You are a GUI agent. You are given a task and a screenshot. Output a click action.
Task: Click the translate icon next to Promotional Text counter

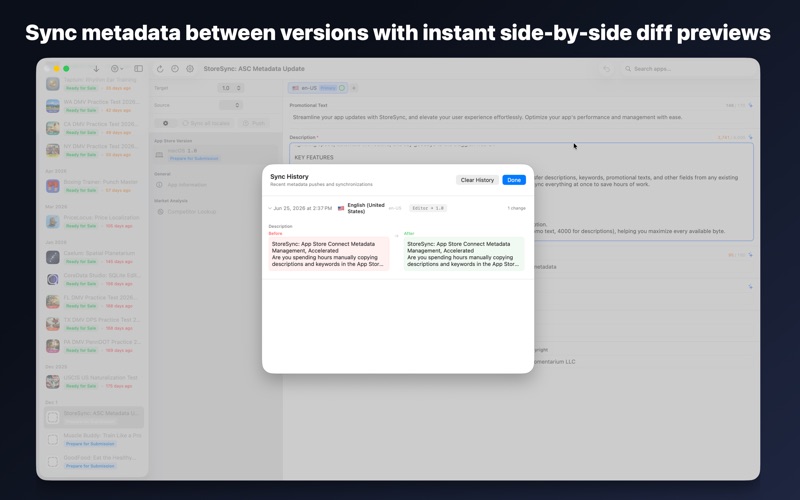751,105
